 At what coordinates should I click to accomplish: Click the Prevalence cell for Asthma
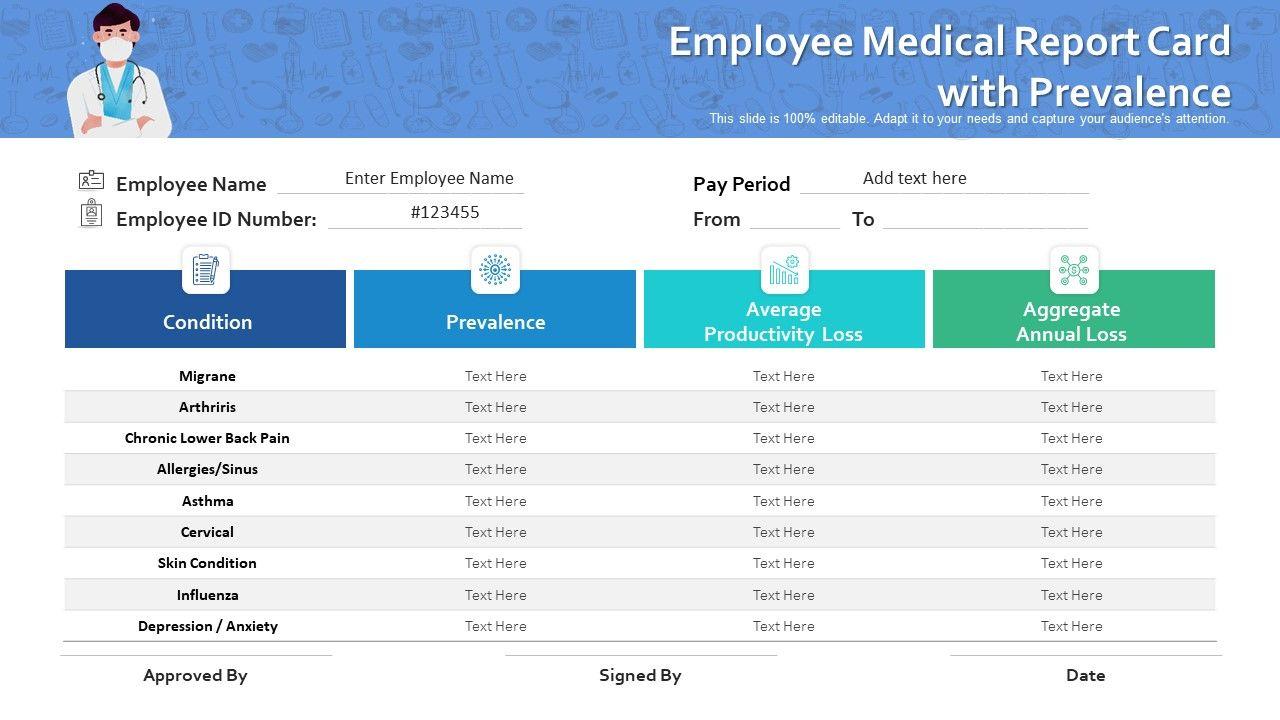coord(495,501)
